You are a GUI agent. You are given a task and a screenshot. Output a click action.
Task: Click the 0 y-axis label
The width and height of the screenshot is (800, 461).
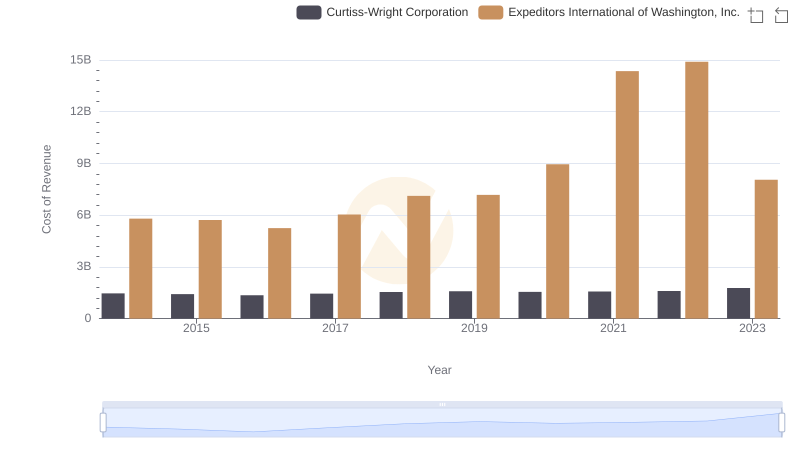[88, 318]
